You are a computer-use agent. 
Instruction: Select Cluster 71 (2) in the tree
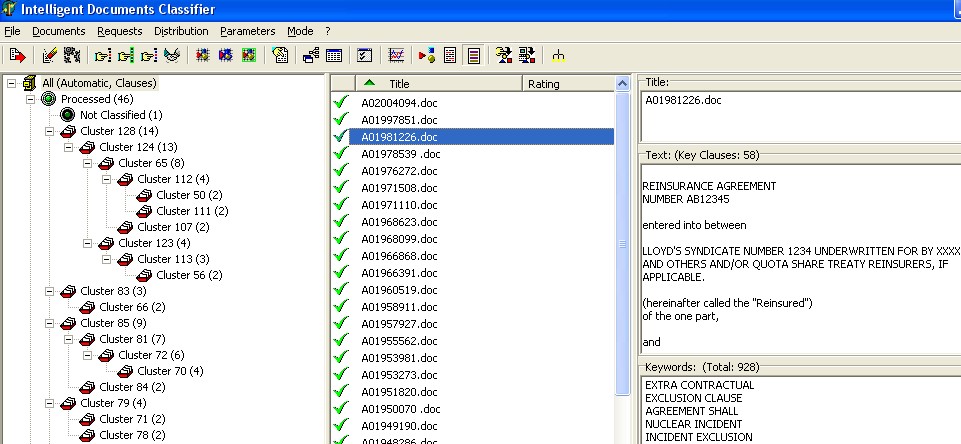coord(132,419)
